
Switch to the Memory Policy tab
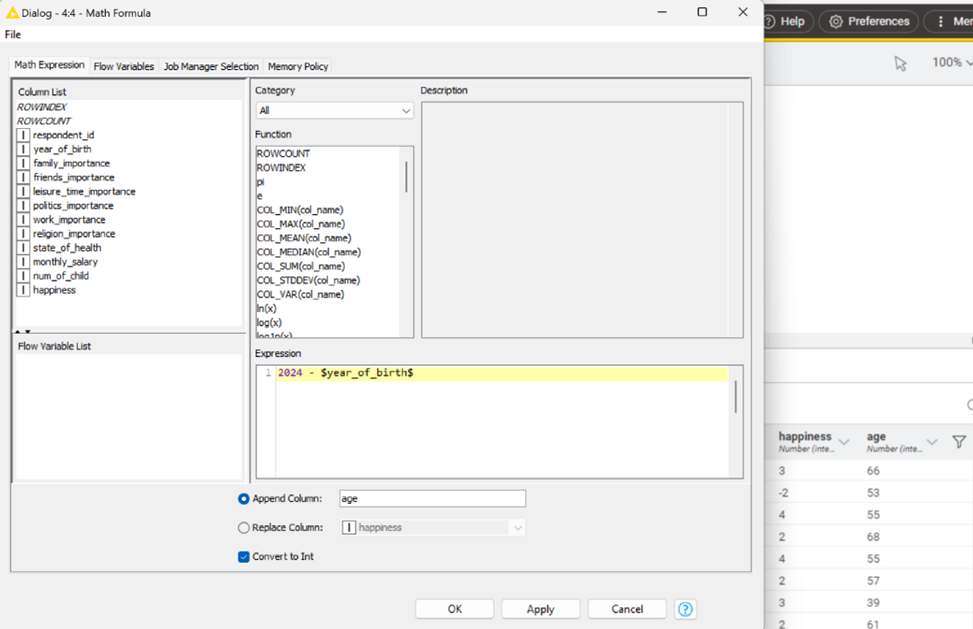(x=298, y=66)
